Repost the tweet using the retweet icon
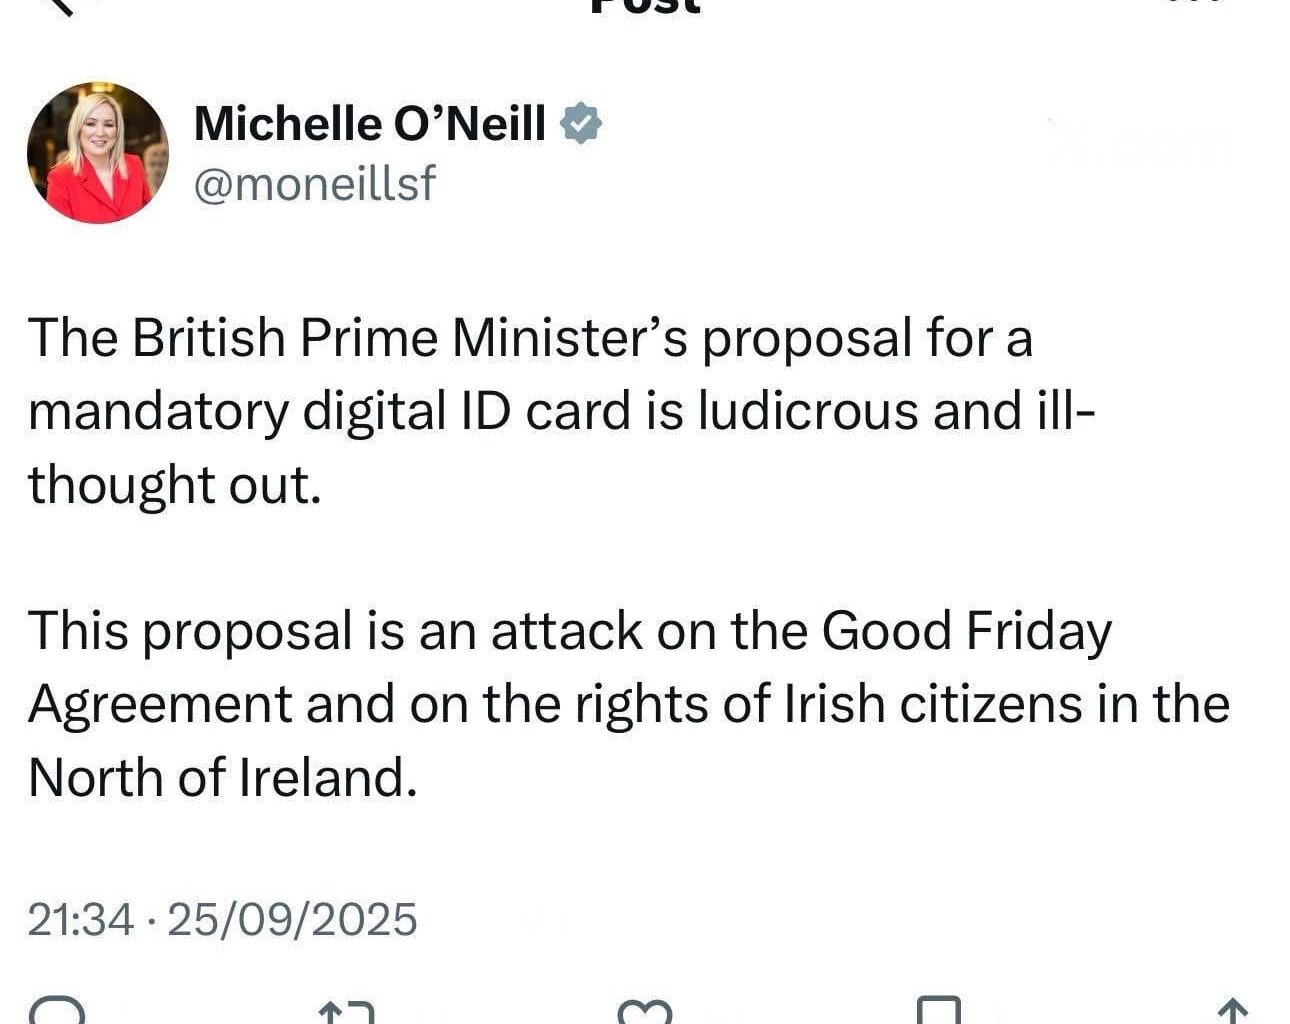This screenshot has height=1024, width=1290. pyautogui.click(x=346, y=1012)
